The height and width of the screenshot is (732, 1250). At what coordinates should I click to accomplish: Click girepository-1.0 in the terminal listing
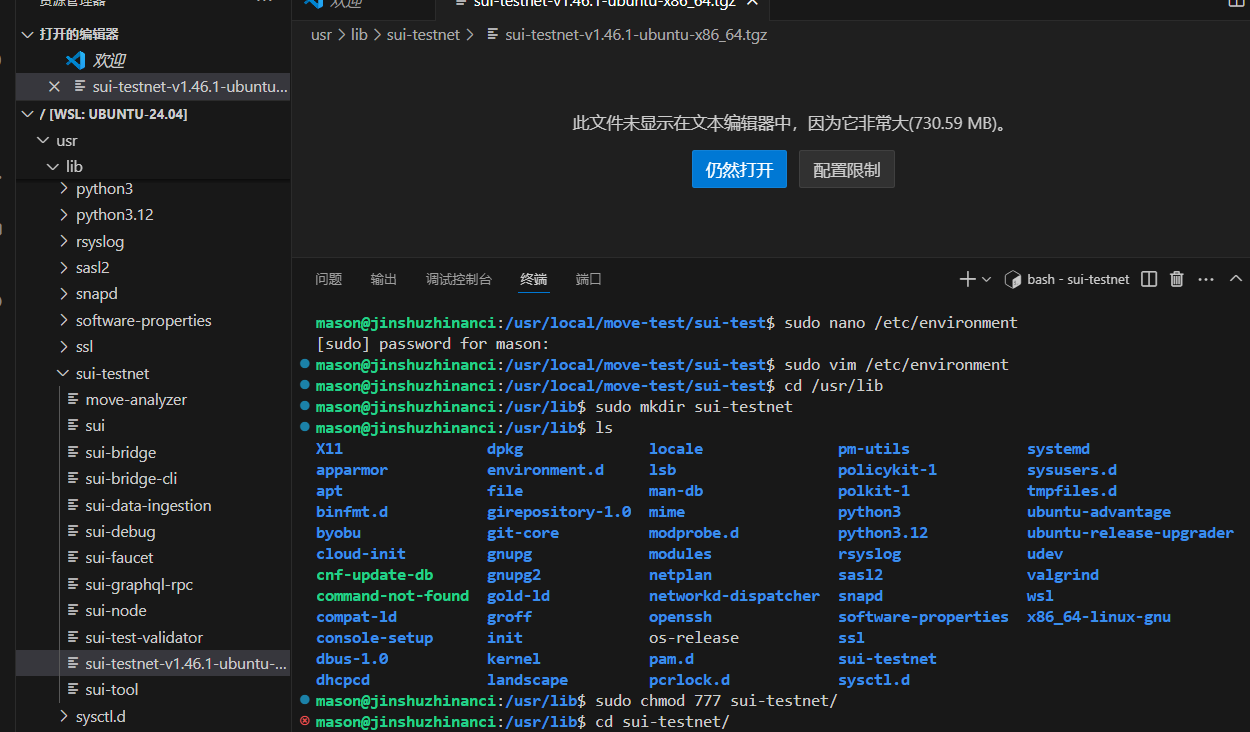coord(559,512)
